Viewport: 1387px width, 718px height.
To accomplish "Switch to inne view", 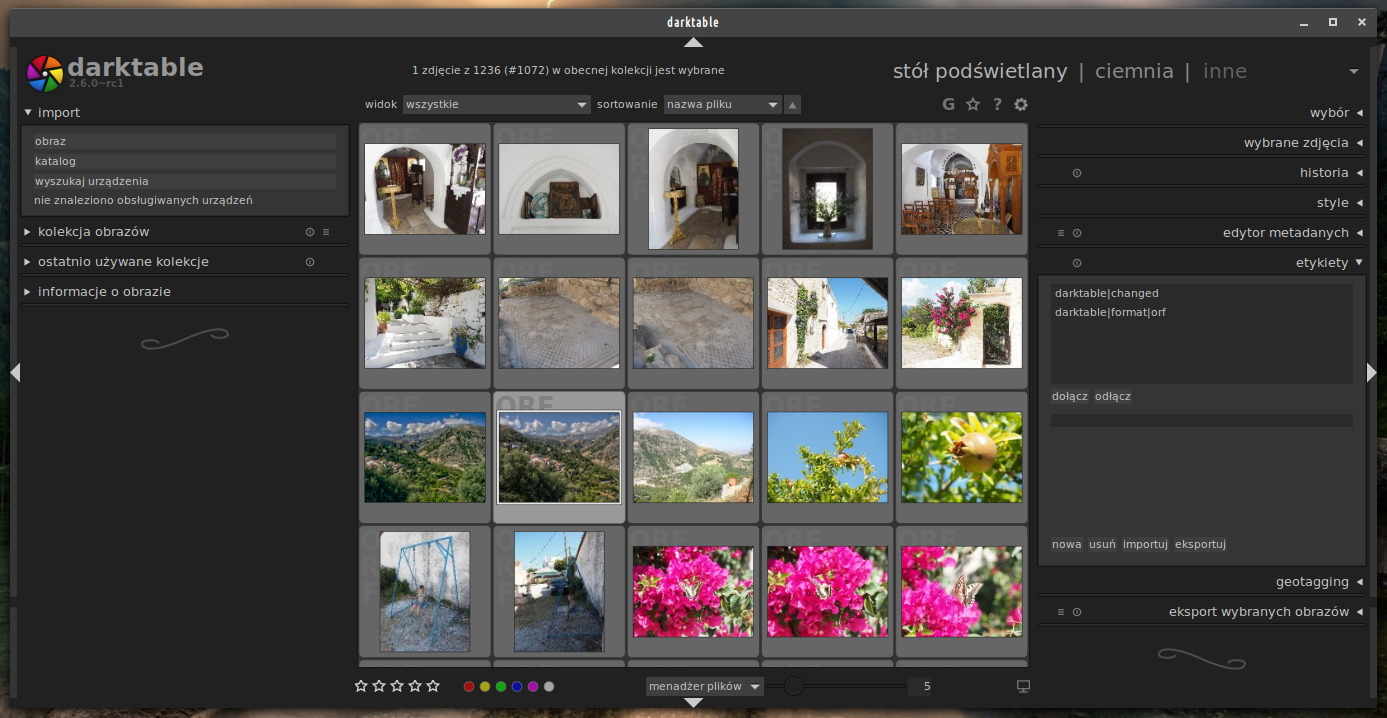I will tap(1225, 71).
